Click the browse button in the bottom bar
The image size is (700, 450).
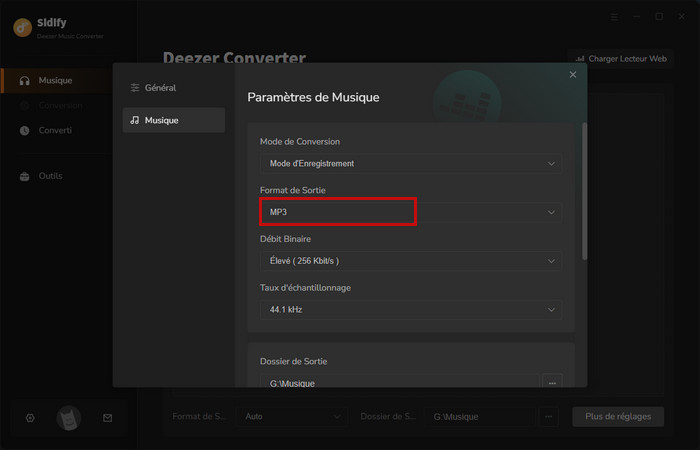pyautogui.click(x=547, y=416)
